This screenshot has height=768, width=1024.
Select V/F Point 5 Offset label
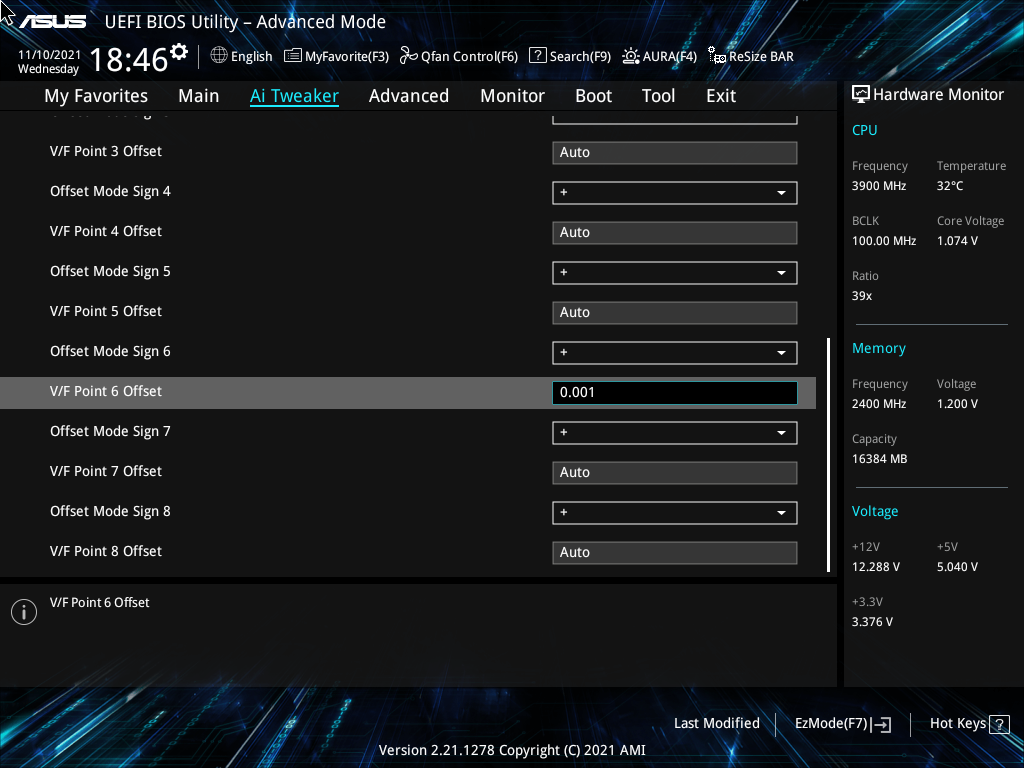[106, 312]
